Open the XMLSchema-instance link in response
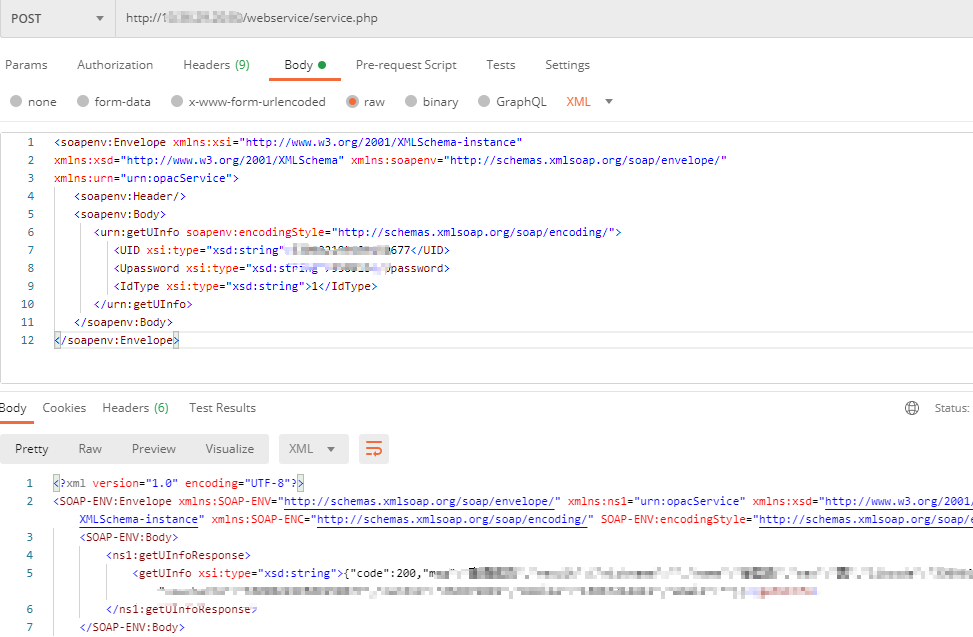This screenshot has height=637, width=973. [139, 519]
